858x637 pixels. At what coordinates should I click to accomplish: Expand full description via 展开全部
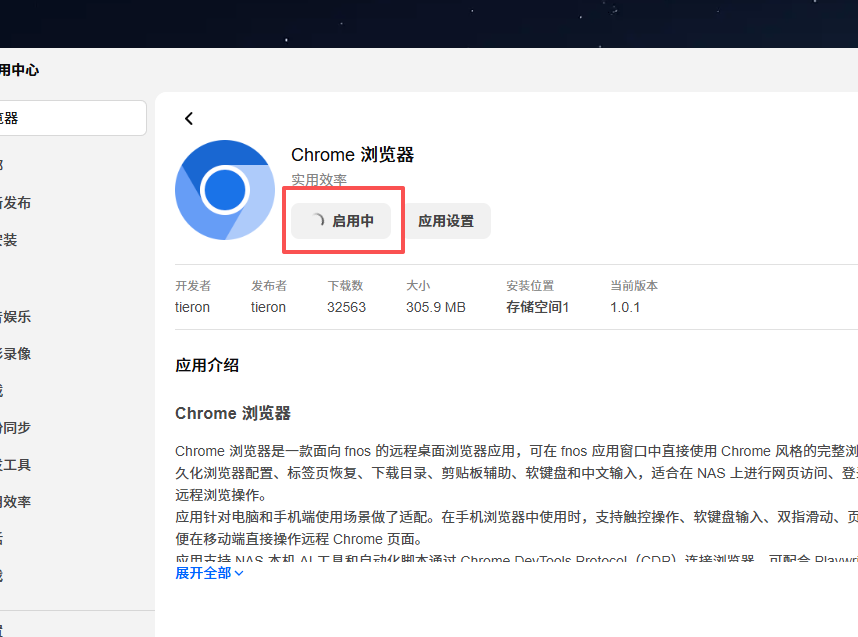[x=209, y=573]
